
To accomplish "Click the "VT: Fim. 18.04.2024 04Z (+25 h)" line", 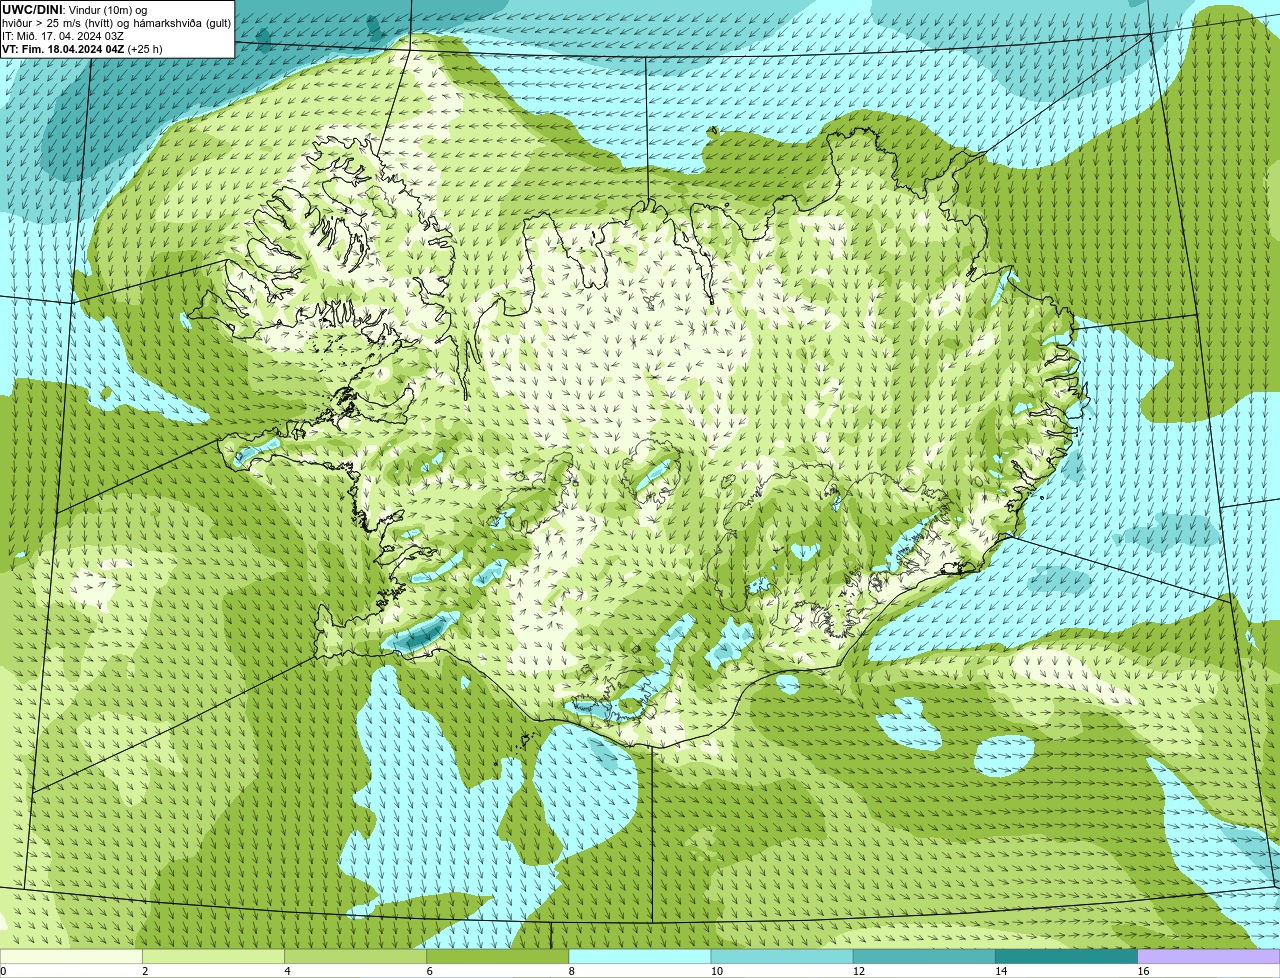I will click(x=82, y=49).
